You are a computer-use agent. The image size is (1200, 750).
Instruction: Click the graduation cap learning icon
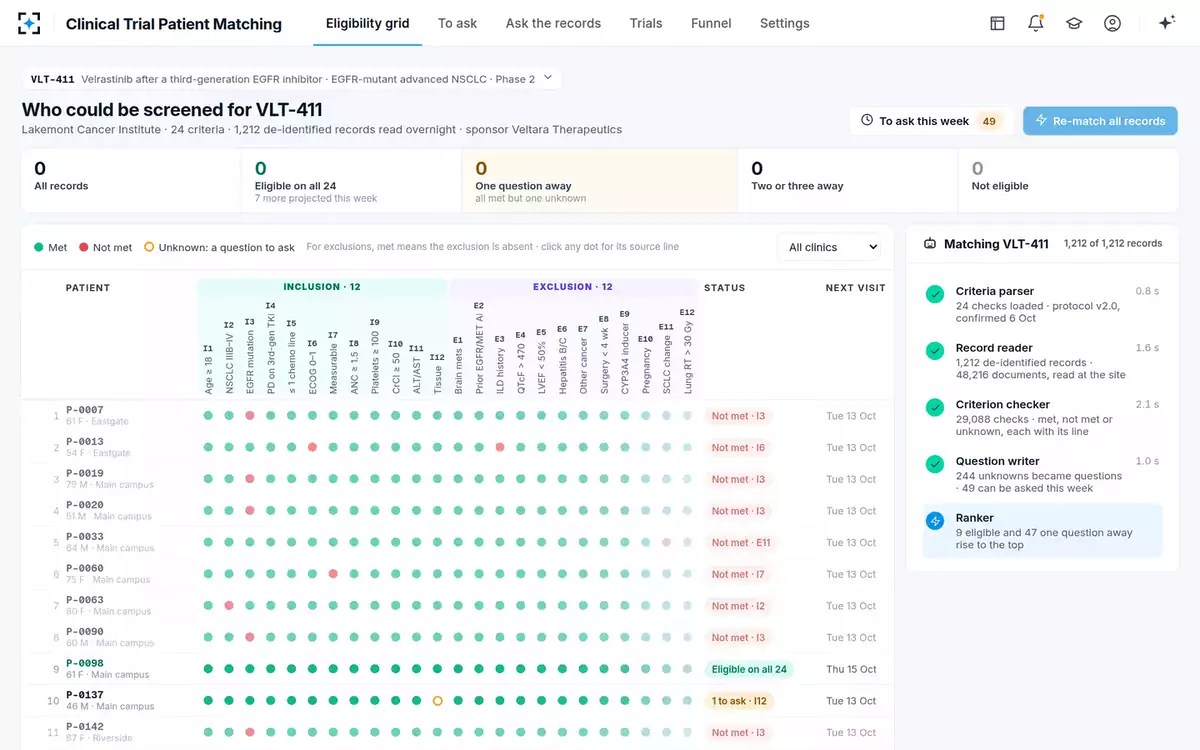tap(1074, 23)
